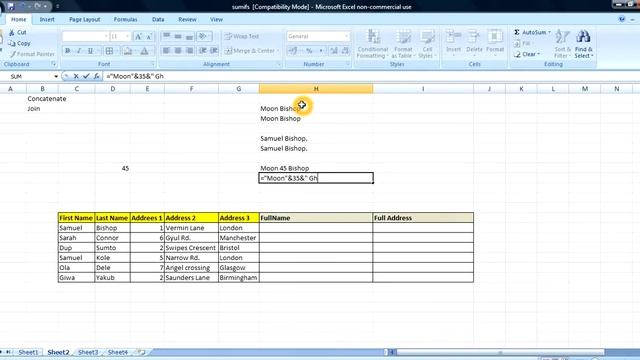Open the Data ribbon tab
The height and width of the screenshot is (360, 640).
[158, 19]
